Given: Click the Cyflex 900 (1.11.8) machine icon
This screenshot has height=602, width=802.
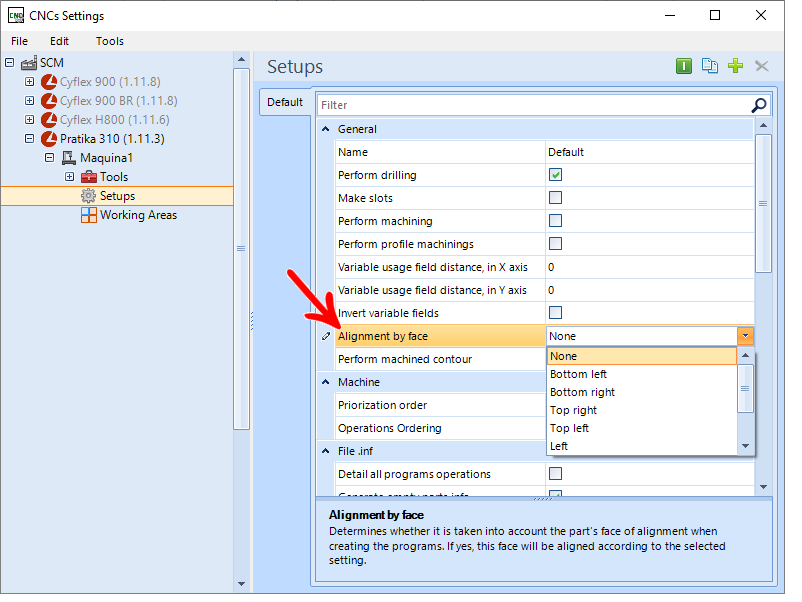Looking at the screenshot, I should pos(49,82).
